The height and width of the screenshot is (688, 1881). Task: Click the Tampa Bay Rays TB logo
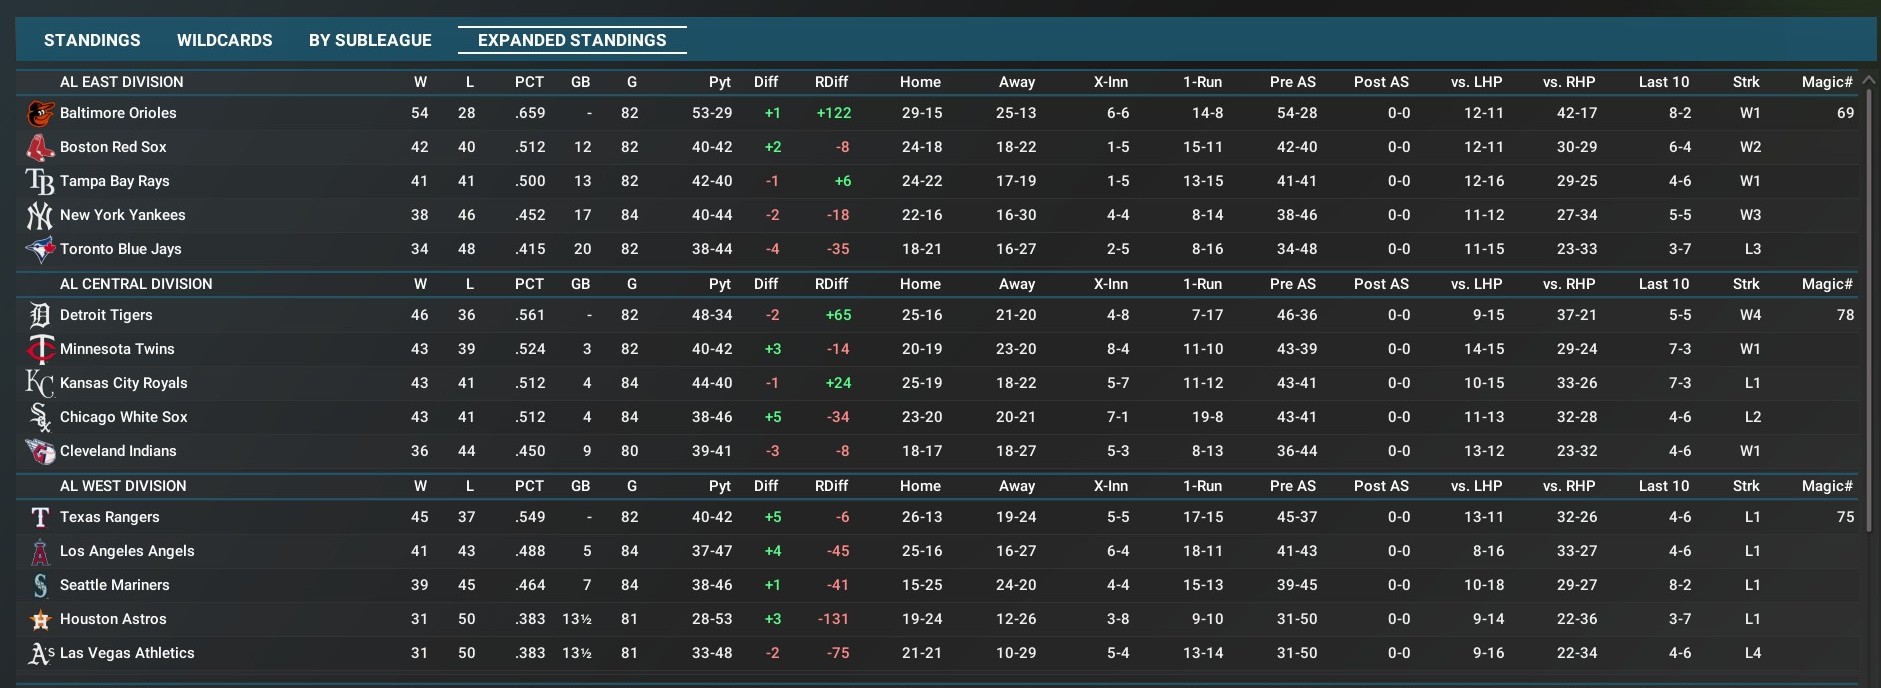pyautogui.click(x=40, y=181)
